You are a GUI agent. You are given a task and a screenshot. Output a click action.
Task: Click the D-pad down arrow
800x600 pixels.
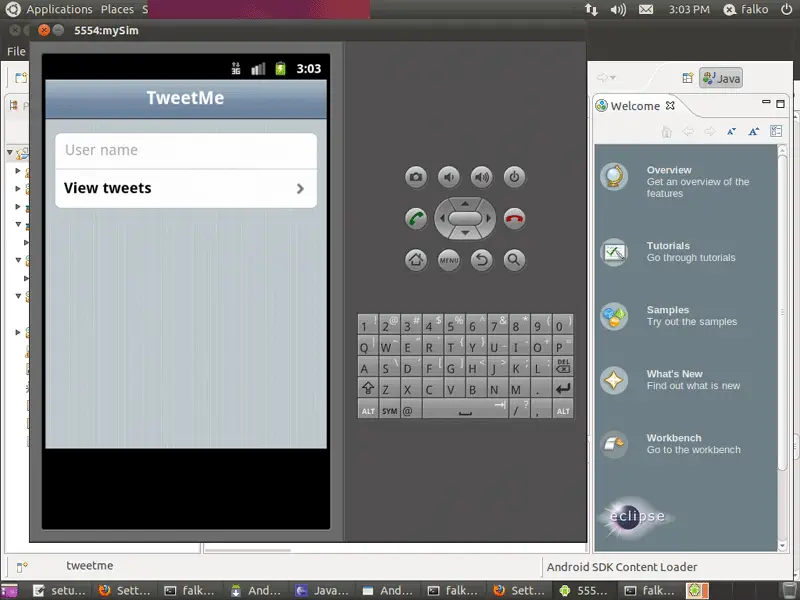pos(465,233)
